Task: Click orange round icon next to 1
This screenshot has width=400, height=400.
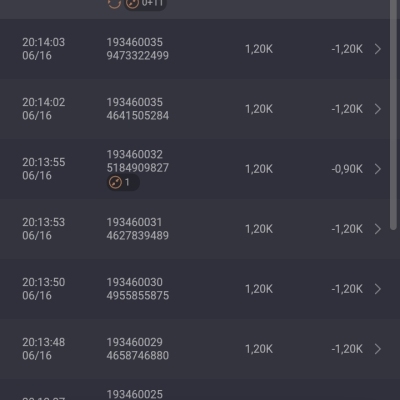Action: coord(115,182)
